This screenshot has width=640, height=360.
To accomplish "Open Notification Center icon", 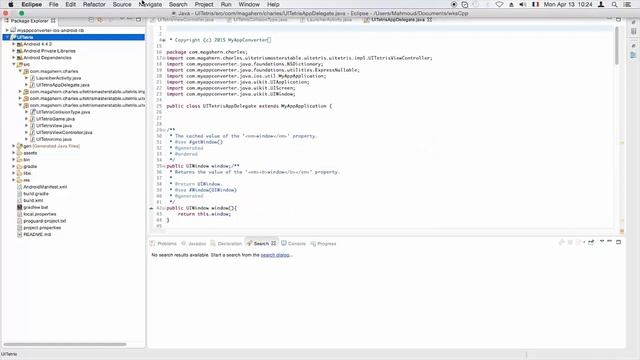I will [x=627, y=4].
